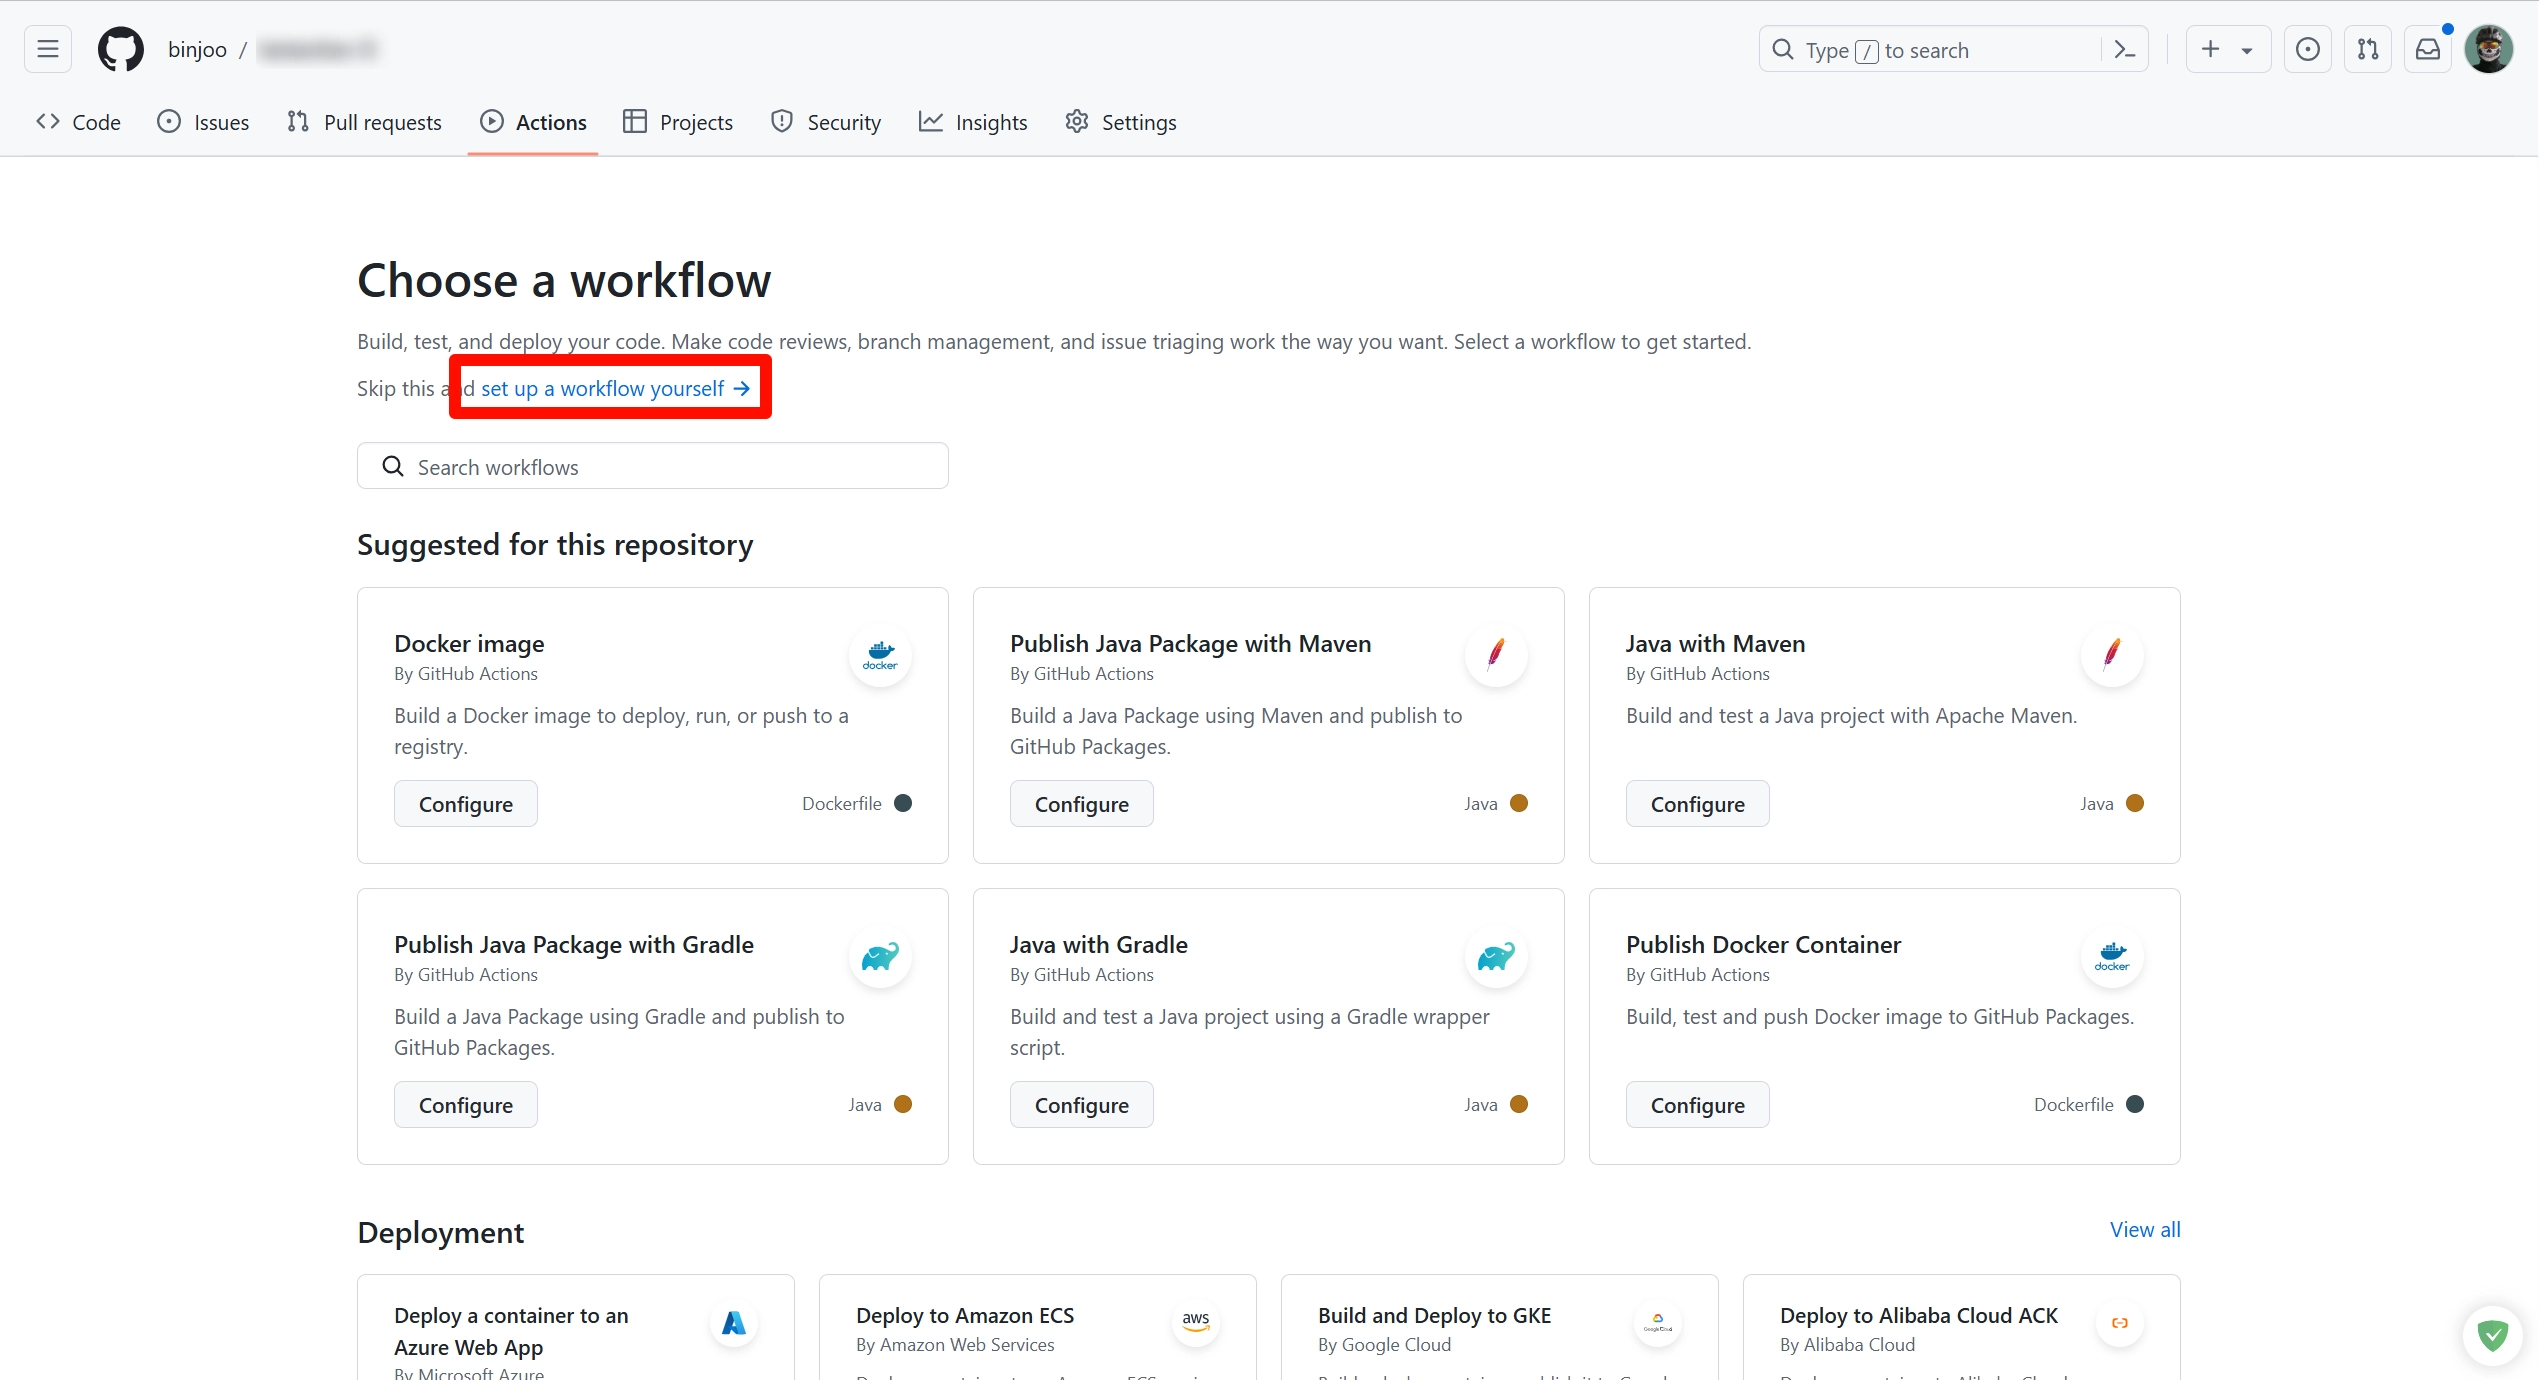Screen dimensions: 2539x1380
Task: Open the pull requests icon in header
Action: pyautogui.click(x=2368, y=49)
